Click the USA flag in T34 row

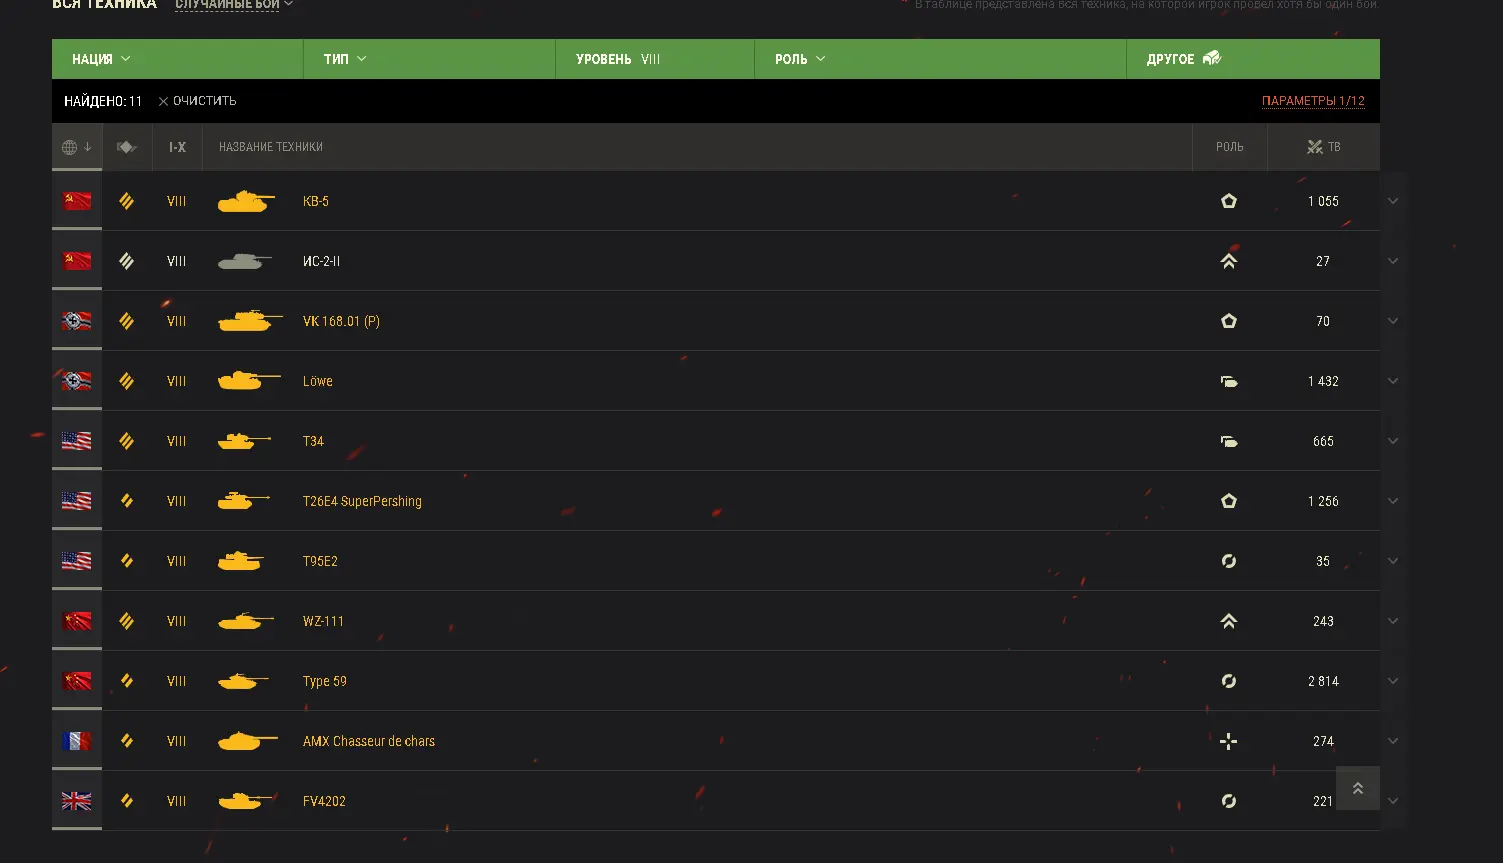pyautogui.click(x=77, y=441)
